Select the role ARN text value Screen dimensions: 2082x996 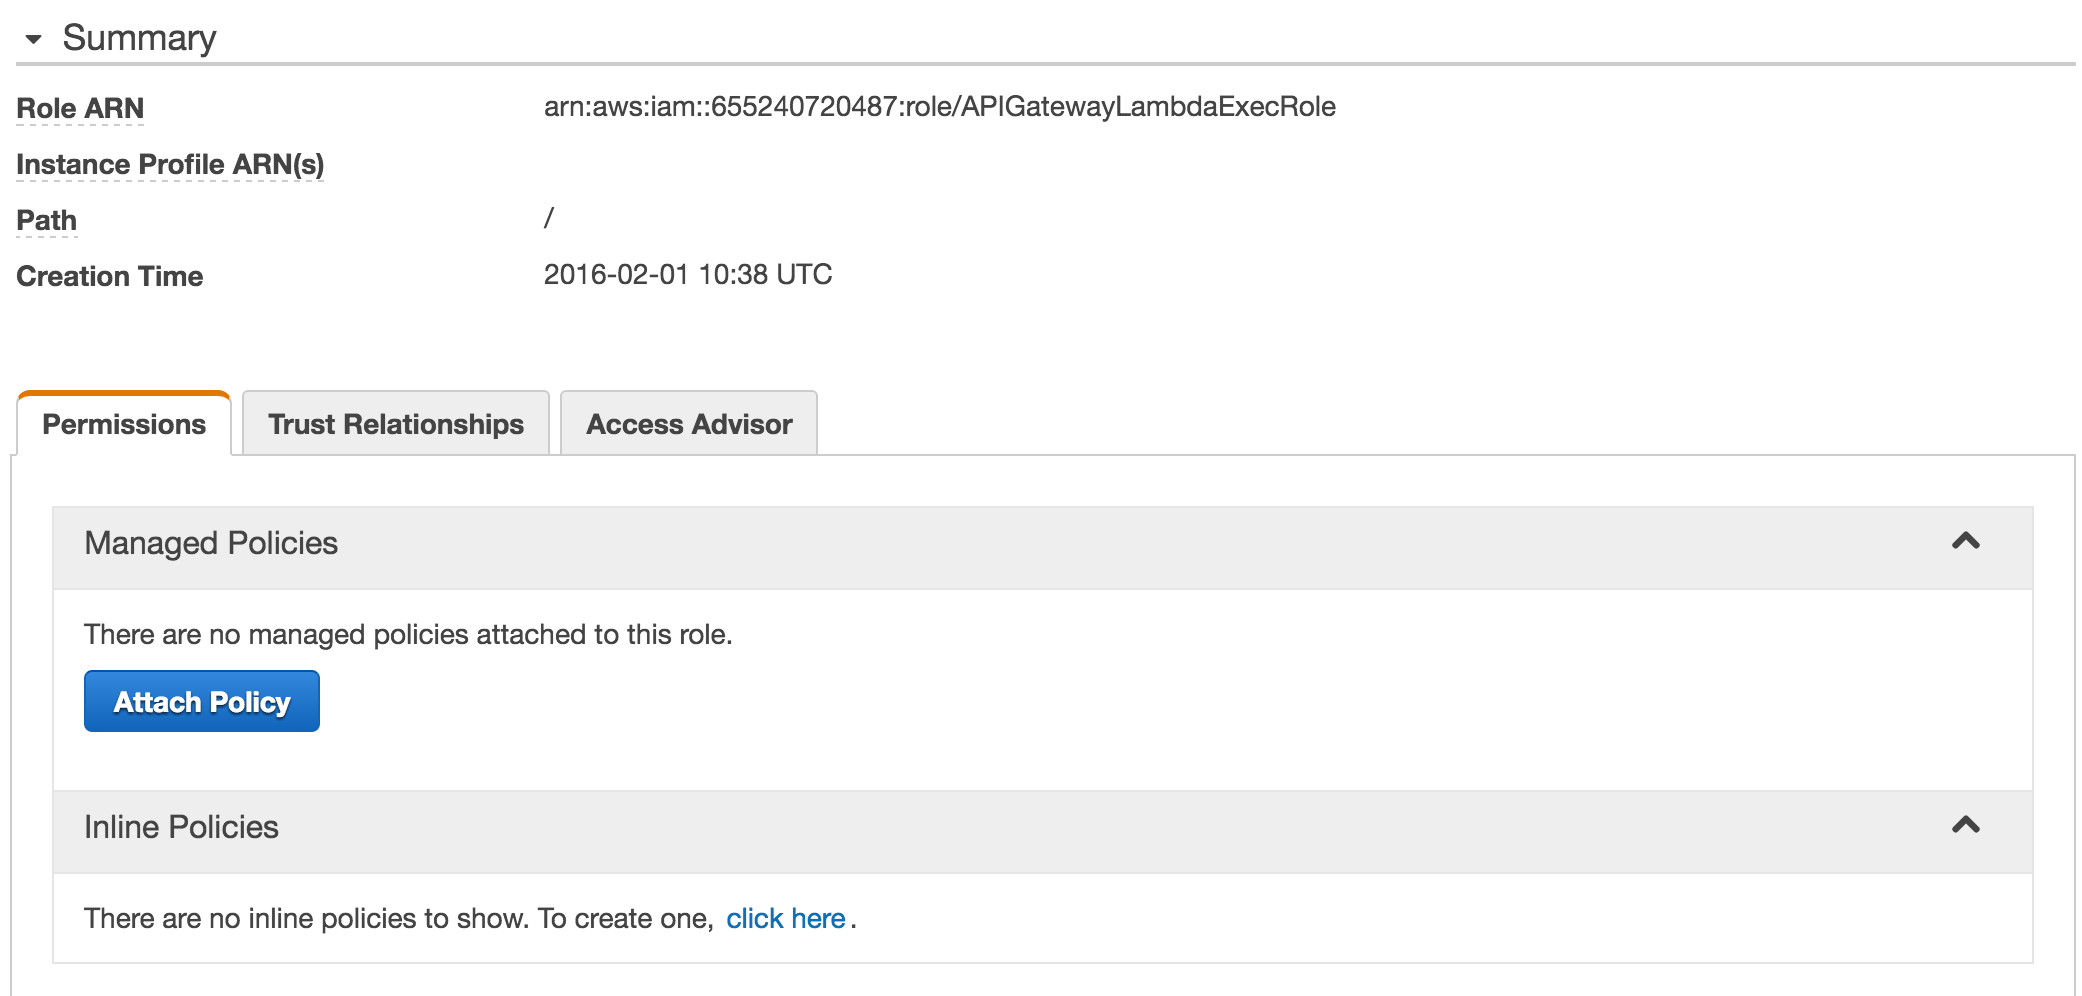(940, 106)
